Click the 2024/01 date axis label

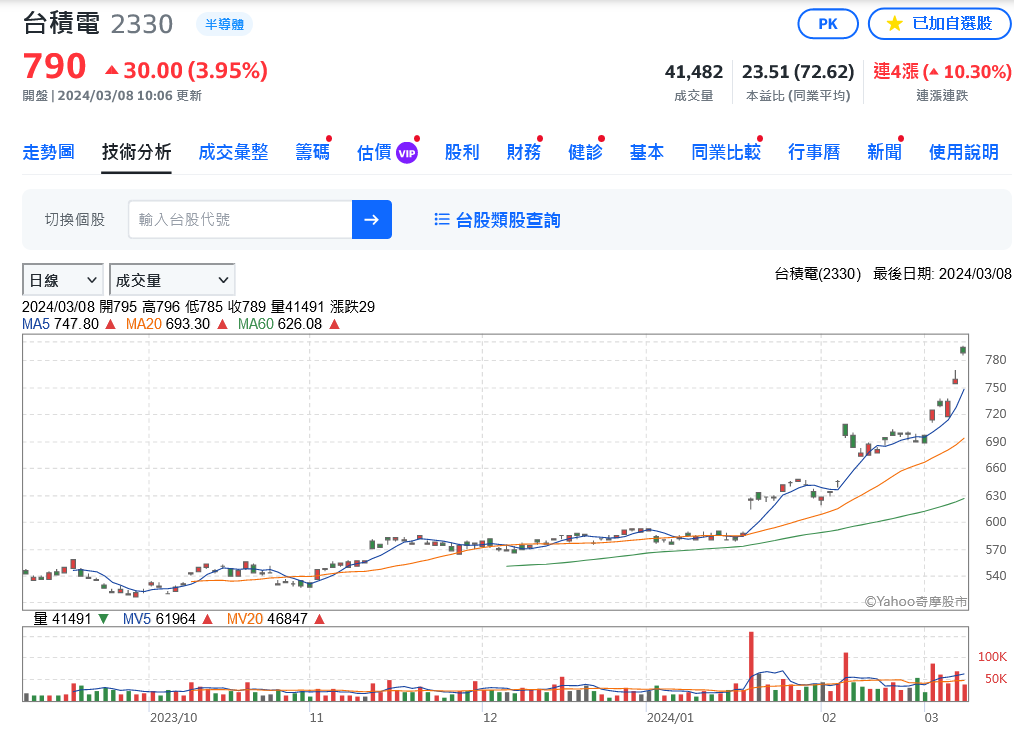click(x=669, y=717)
